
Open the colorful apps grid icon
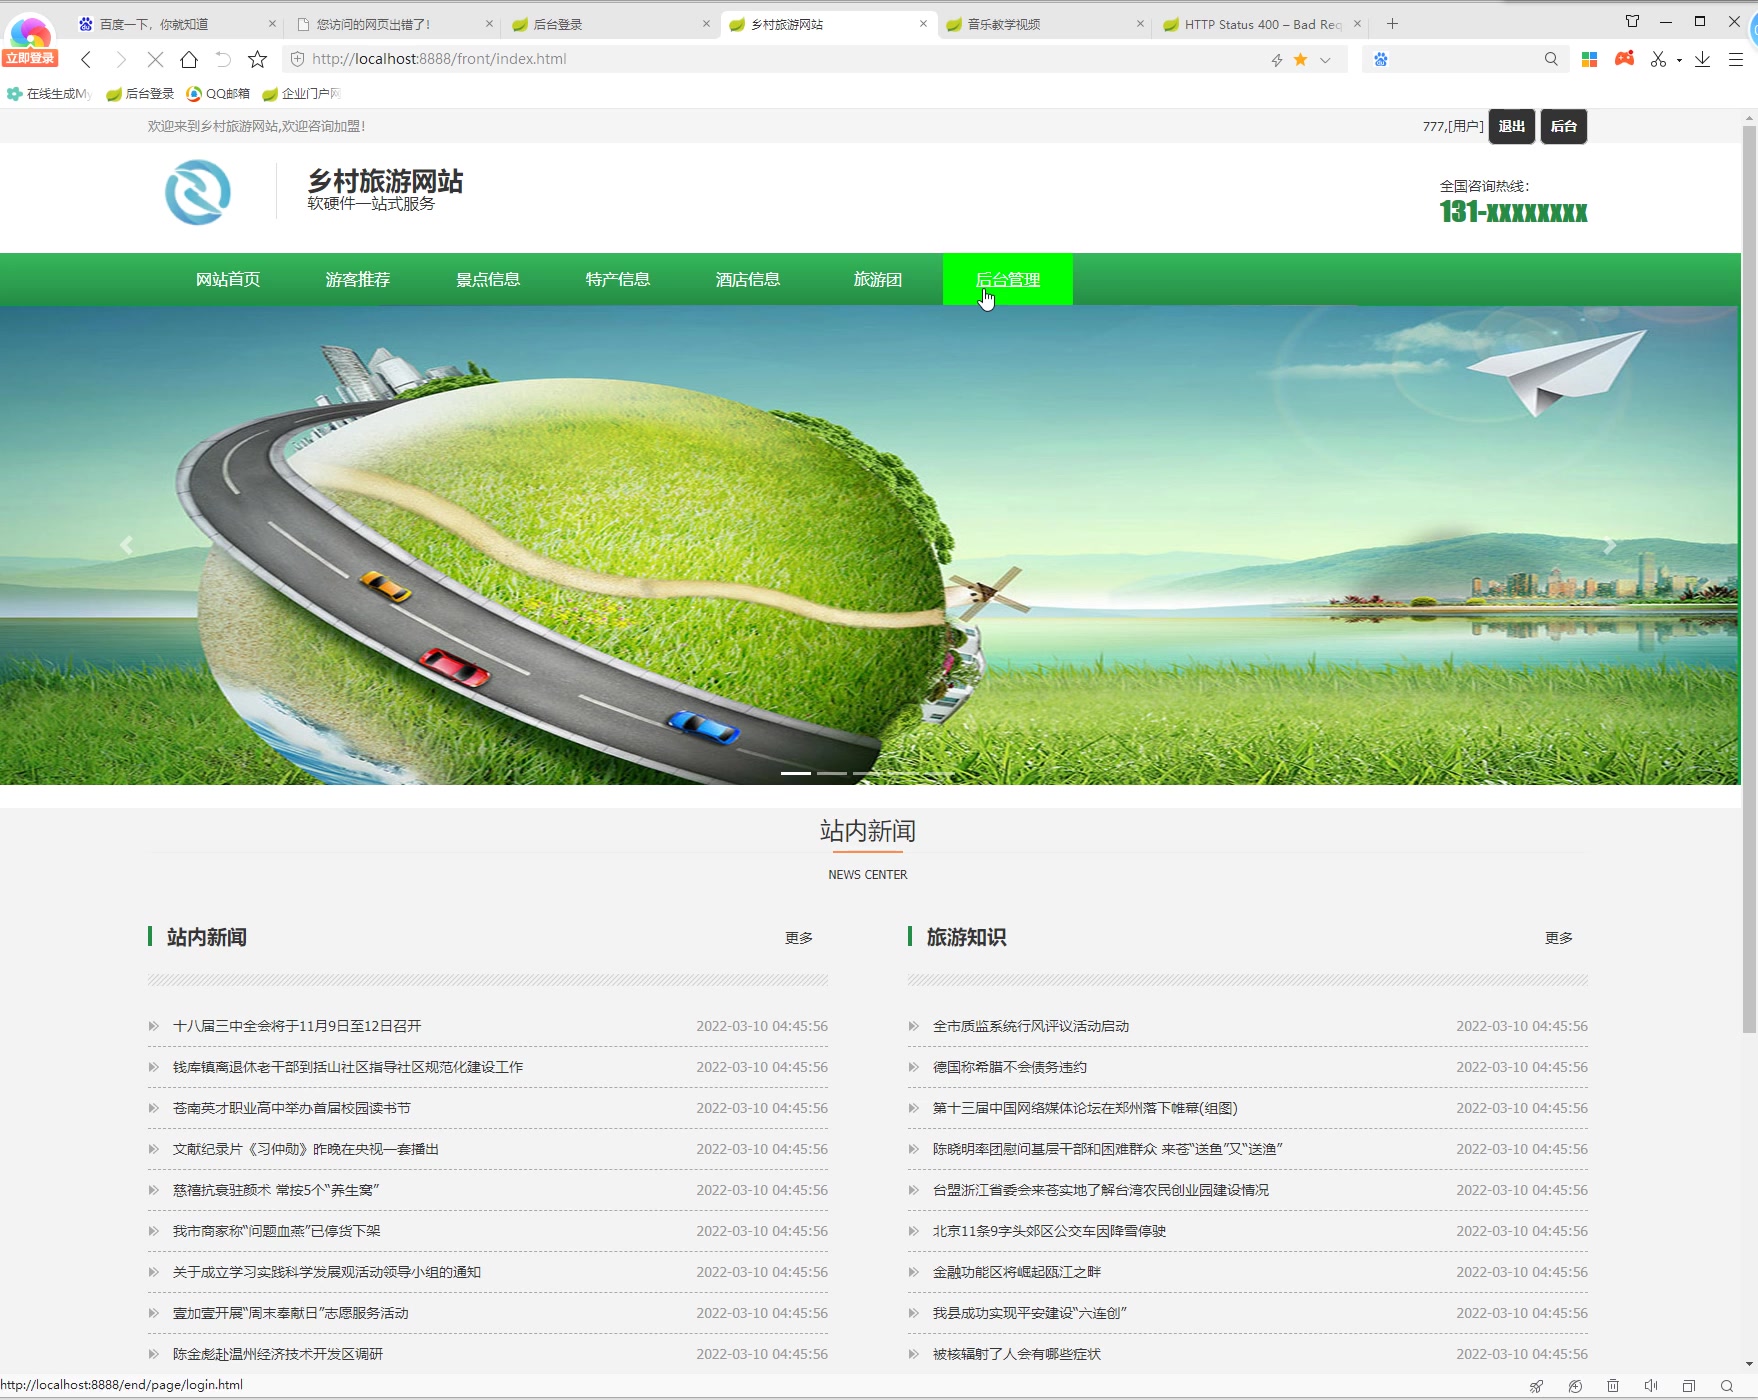pos(1589,59)
